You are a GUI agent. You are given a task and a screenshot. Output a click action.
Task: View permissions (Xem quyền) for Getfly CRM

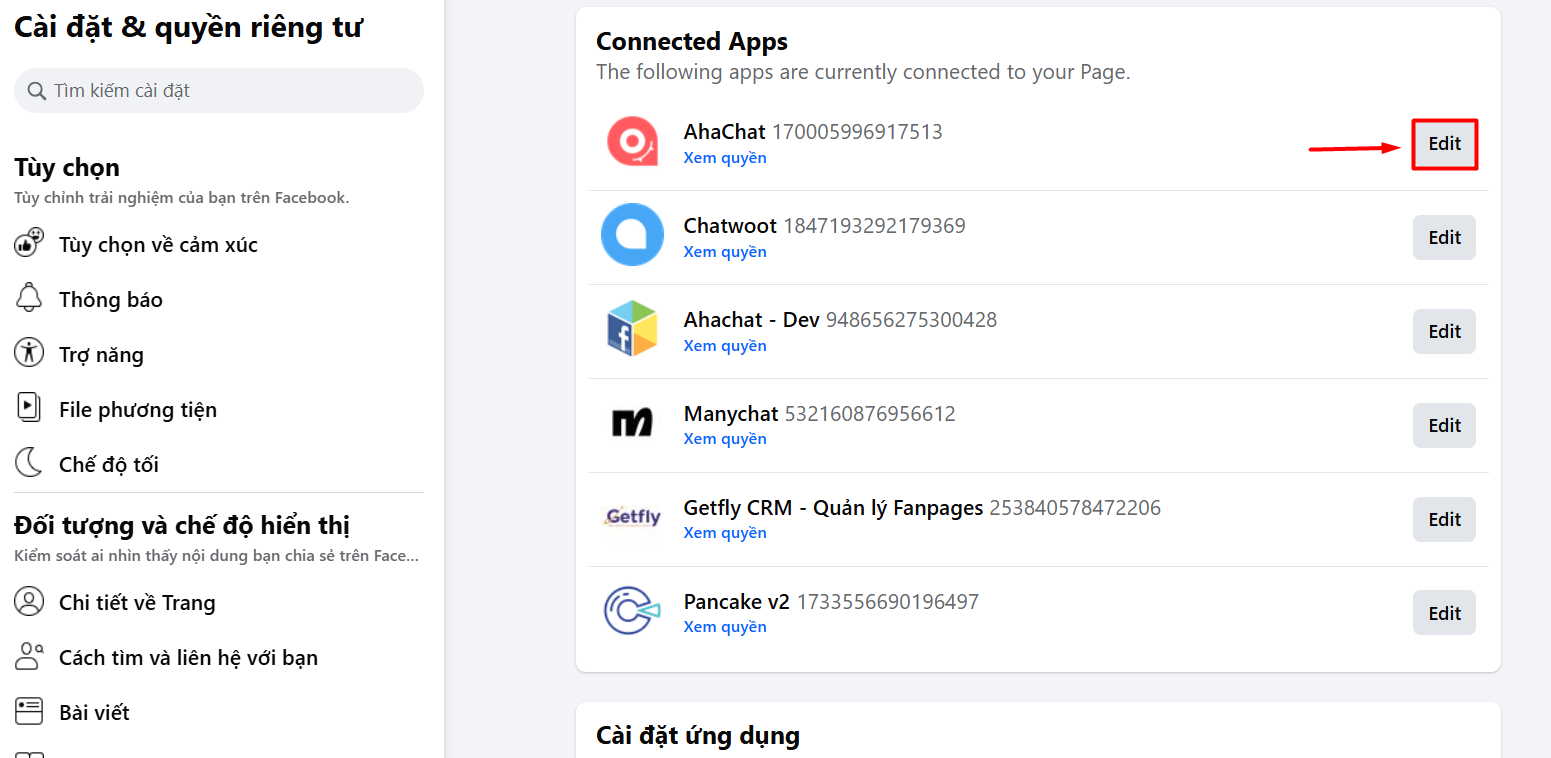725,533
